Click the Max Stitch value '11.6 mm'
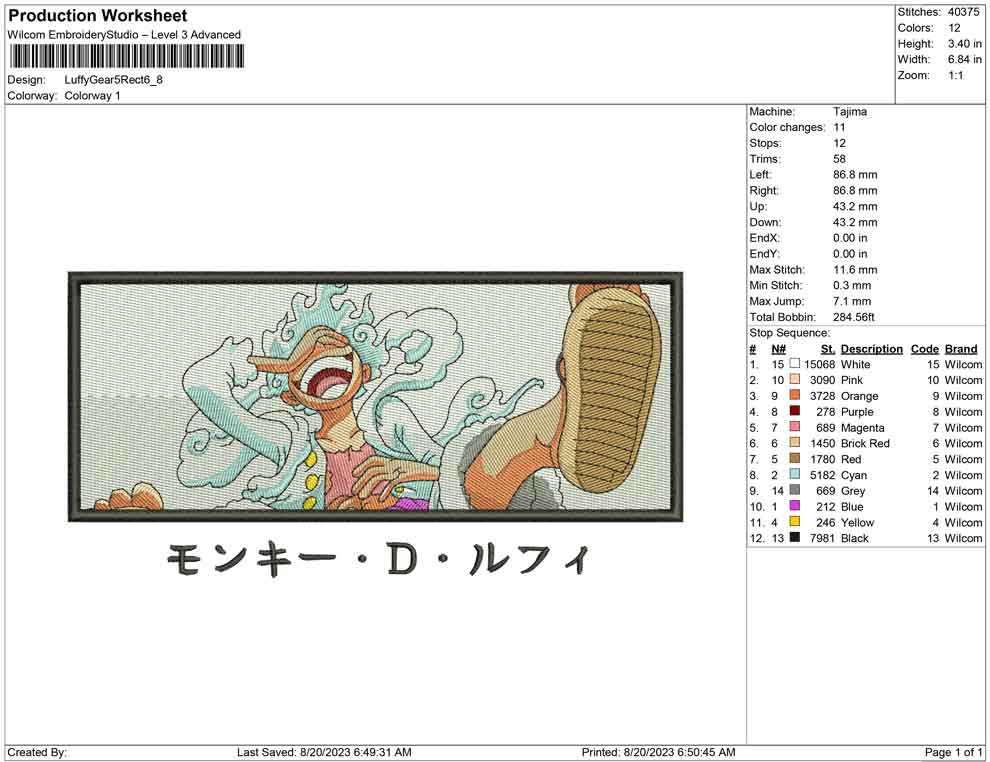This screenshot has width=990, height=762. click(855, 270)
